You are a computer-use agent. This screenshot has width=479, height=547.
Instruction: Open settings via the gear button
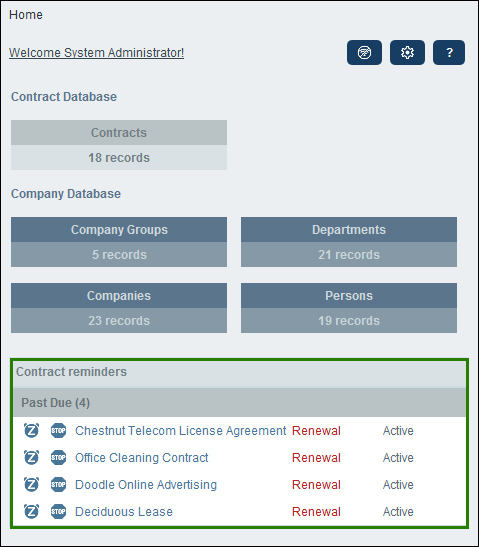tap(407, 53)
